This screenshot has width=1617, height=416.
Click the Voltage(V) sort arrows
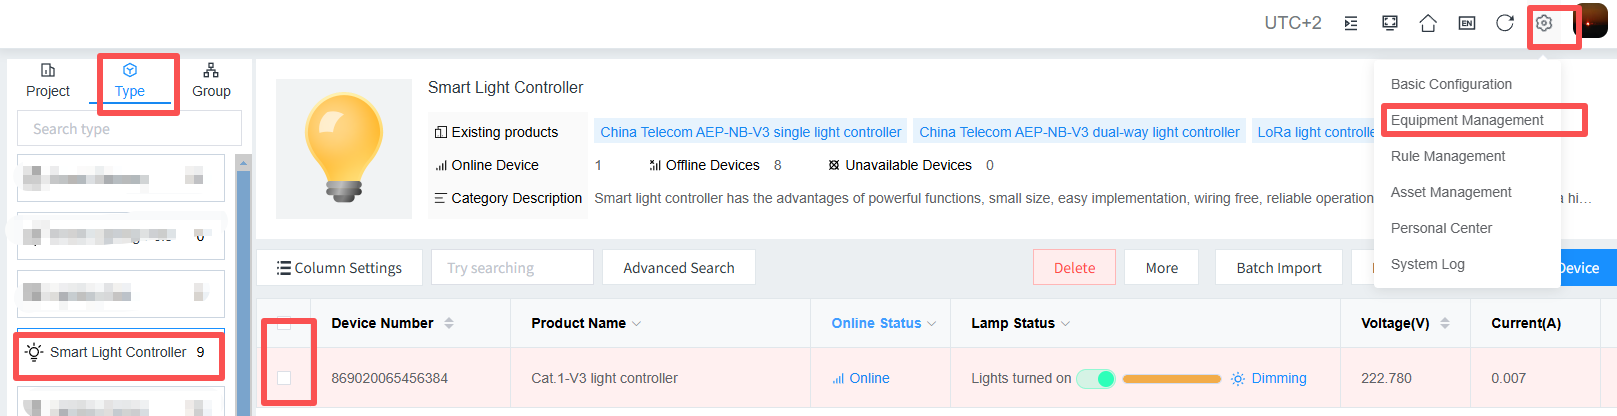1445,323
